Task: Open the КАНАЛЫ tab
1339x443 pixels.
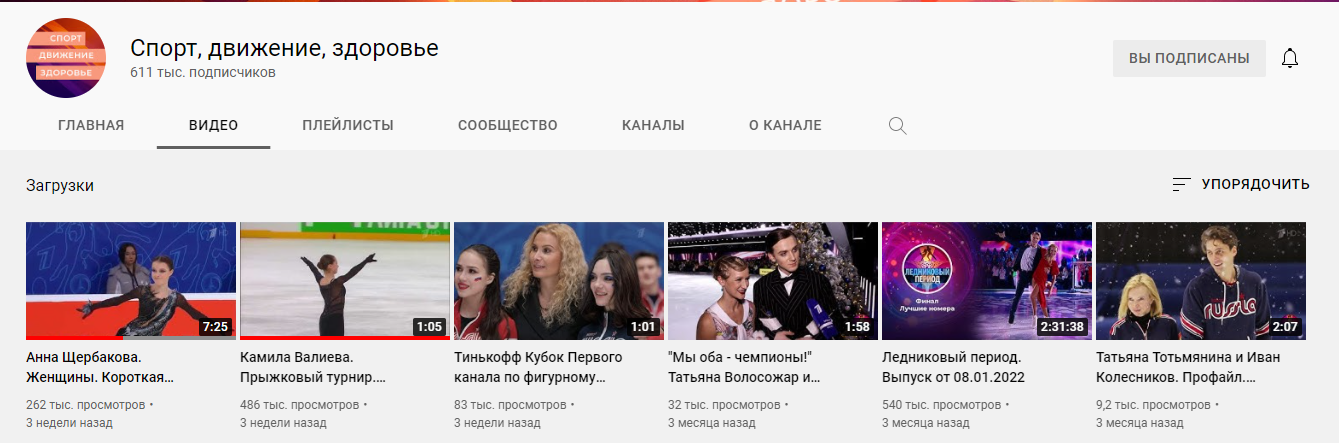Action: tap(653, 126)
